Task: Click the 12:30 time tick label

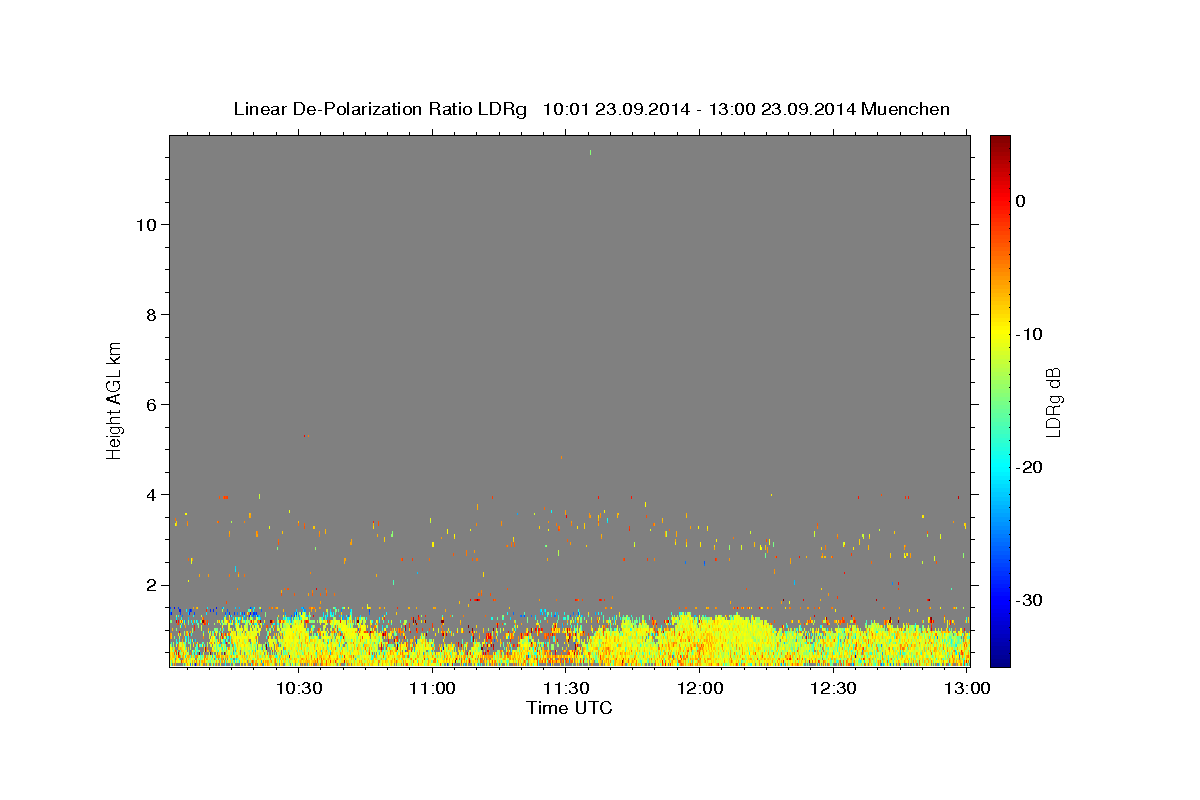Action: click(x=834, y=688)
